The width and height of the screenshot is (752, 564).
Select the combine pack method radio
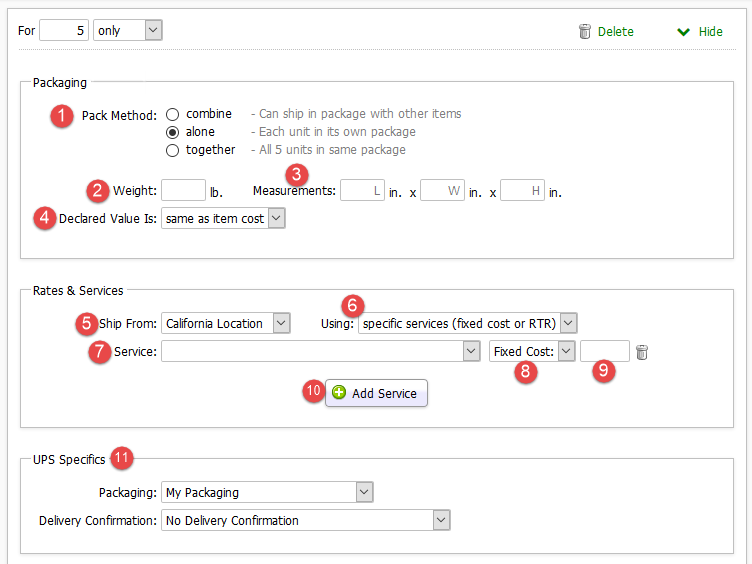click(x=173, y=114)
